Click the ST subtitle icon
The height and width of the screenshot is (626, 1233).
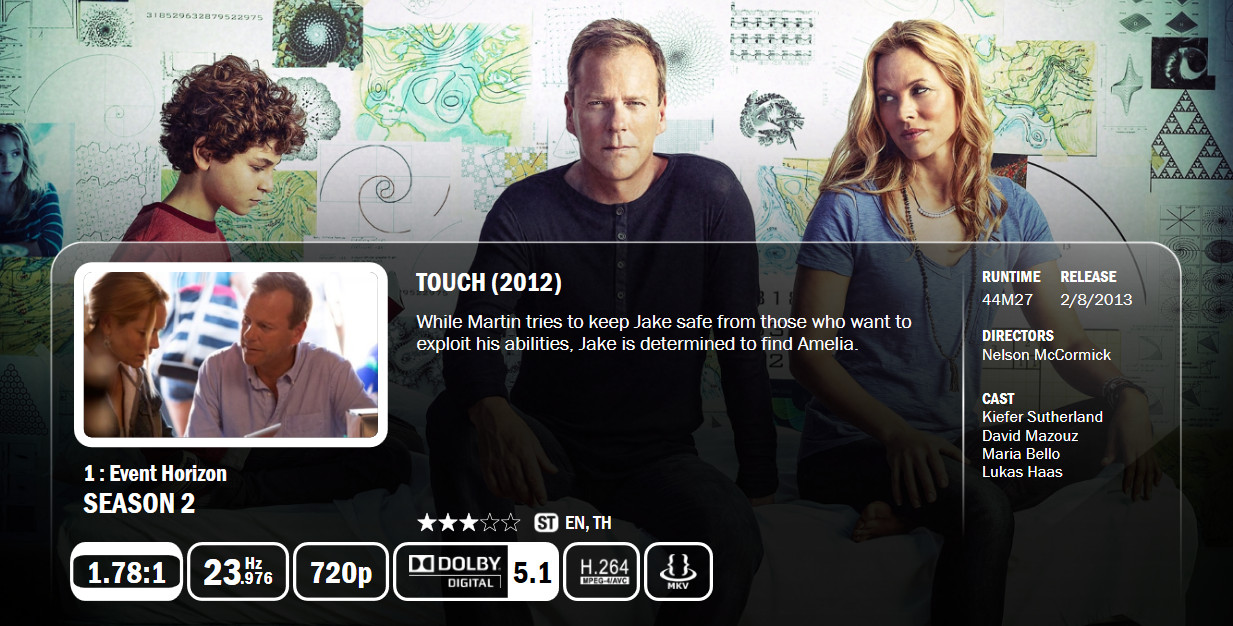pyautogui.click(x=545, y=523)
